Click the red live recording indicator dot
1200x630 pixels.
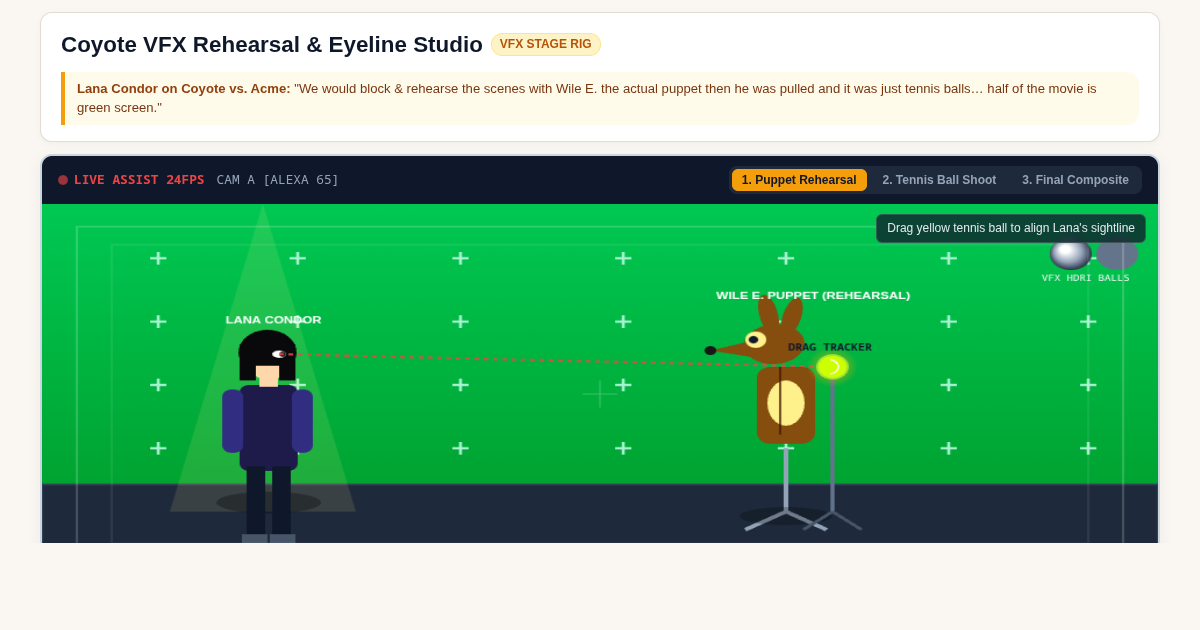tap(63, 180)
